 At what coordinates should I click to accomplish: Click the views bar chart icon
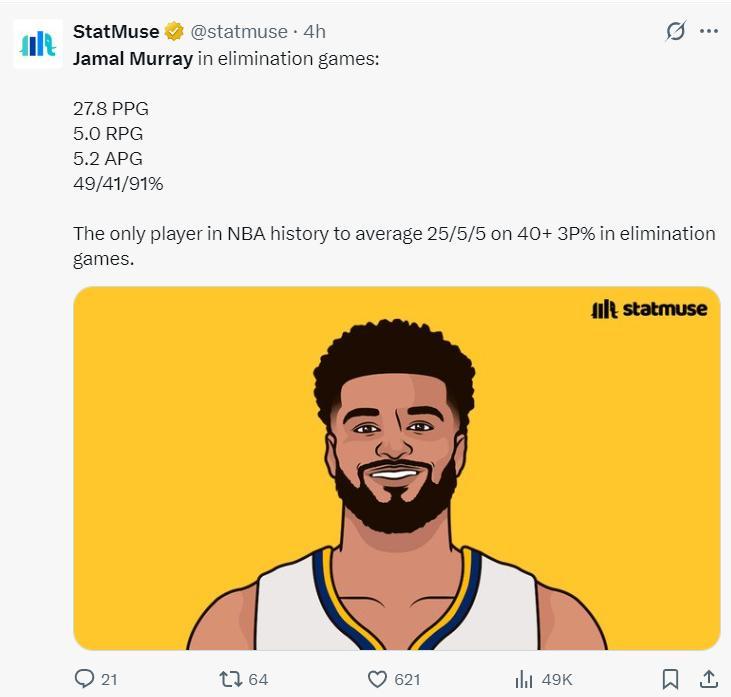click(523, 679)
